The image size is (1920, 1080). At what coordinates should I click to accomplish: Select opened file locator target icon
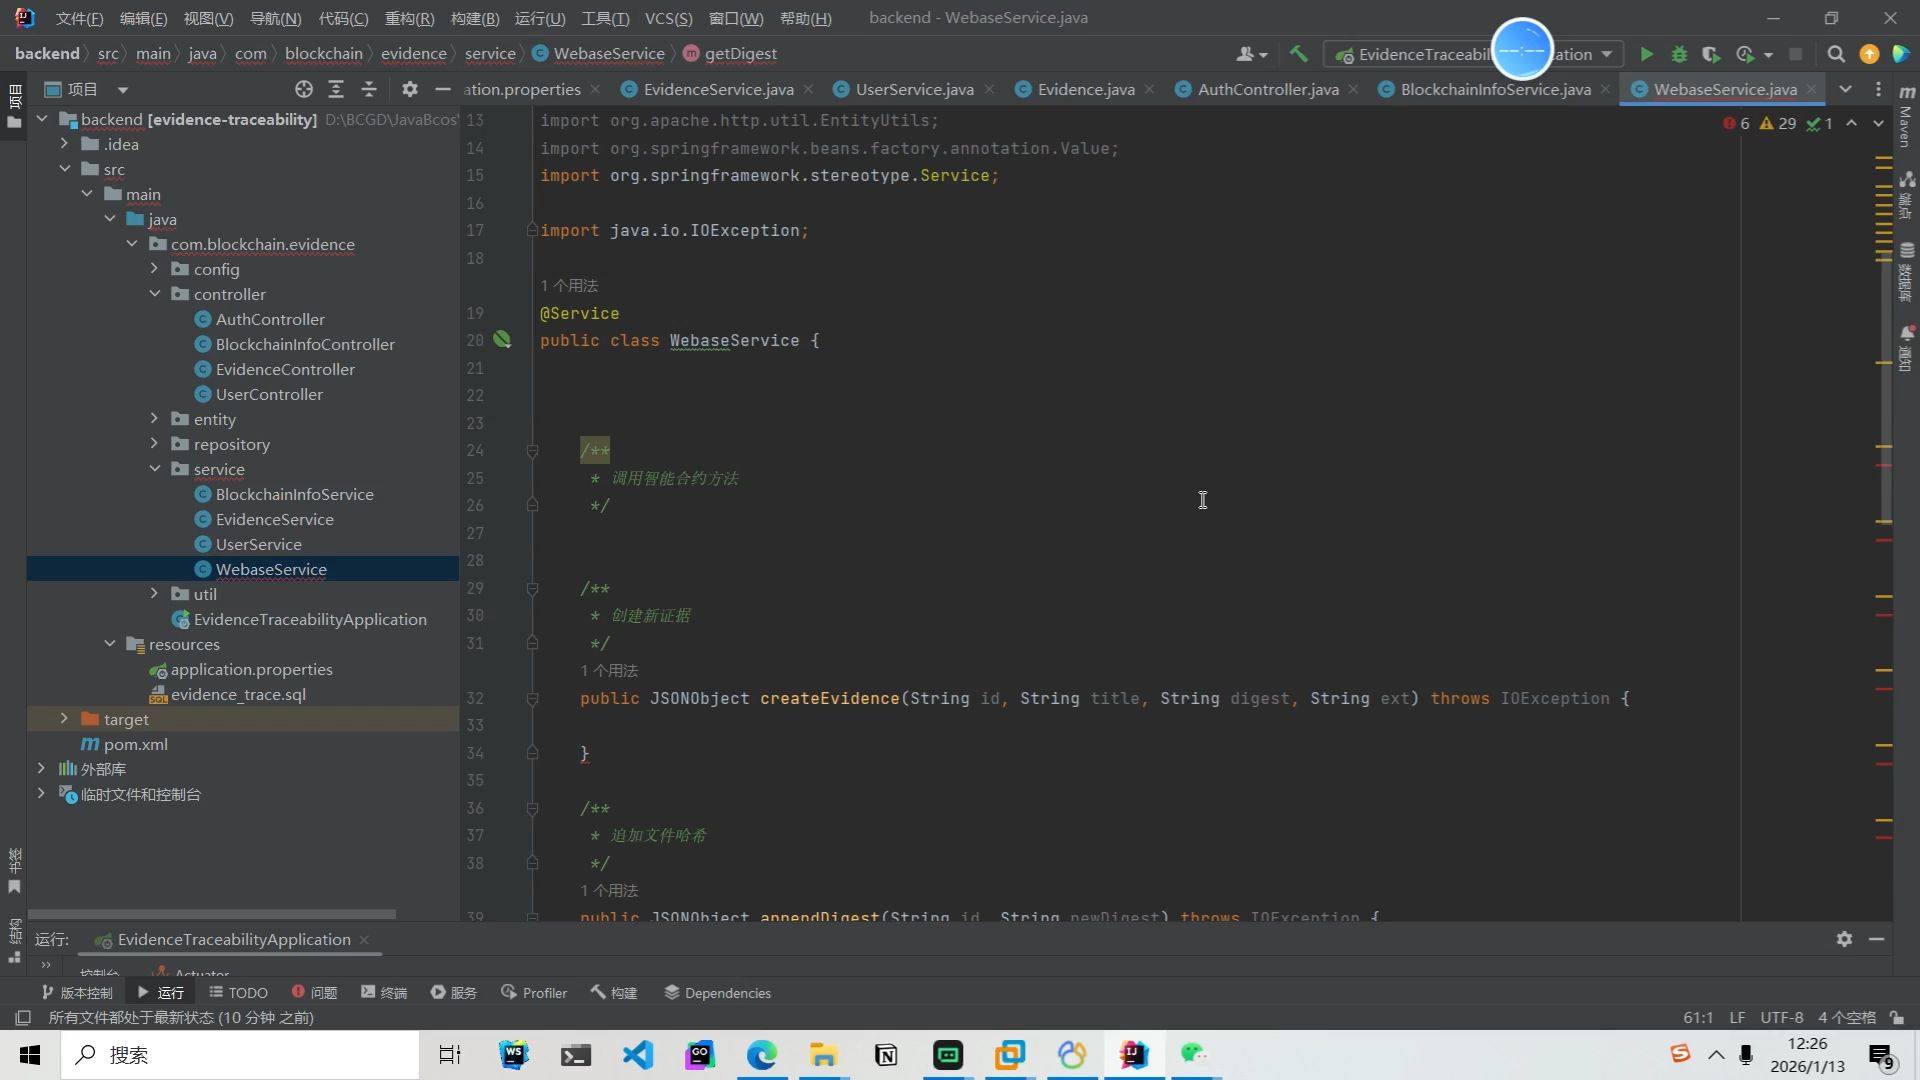[x=304, y=89]
